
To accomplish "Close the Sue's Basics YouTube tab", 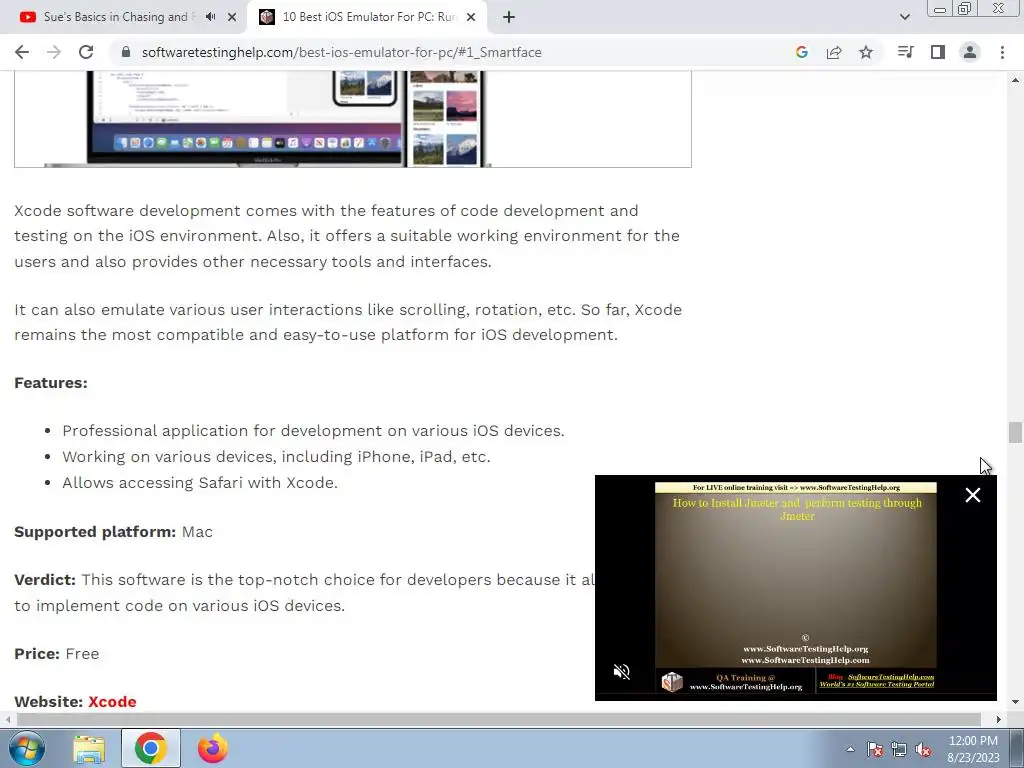I will 232,17.
